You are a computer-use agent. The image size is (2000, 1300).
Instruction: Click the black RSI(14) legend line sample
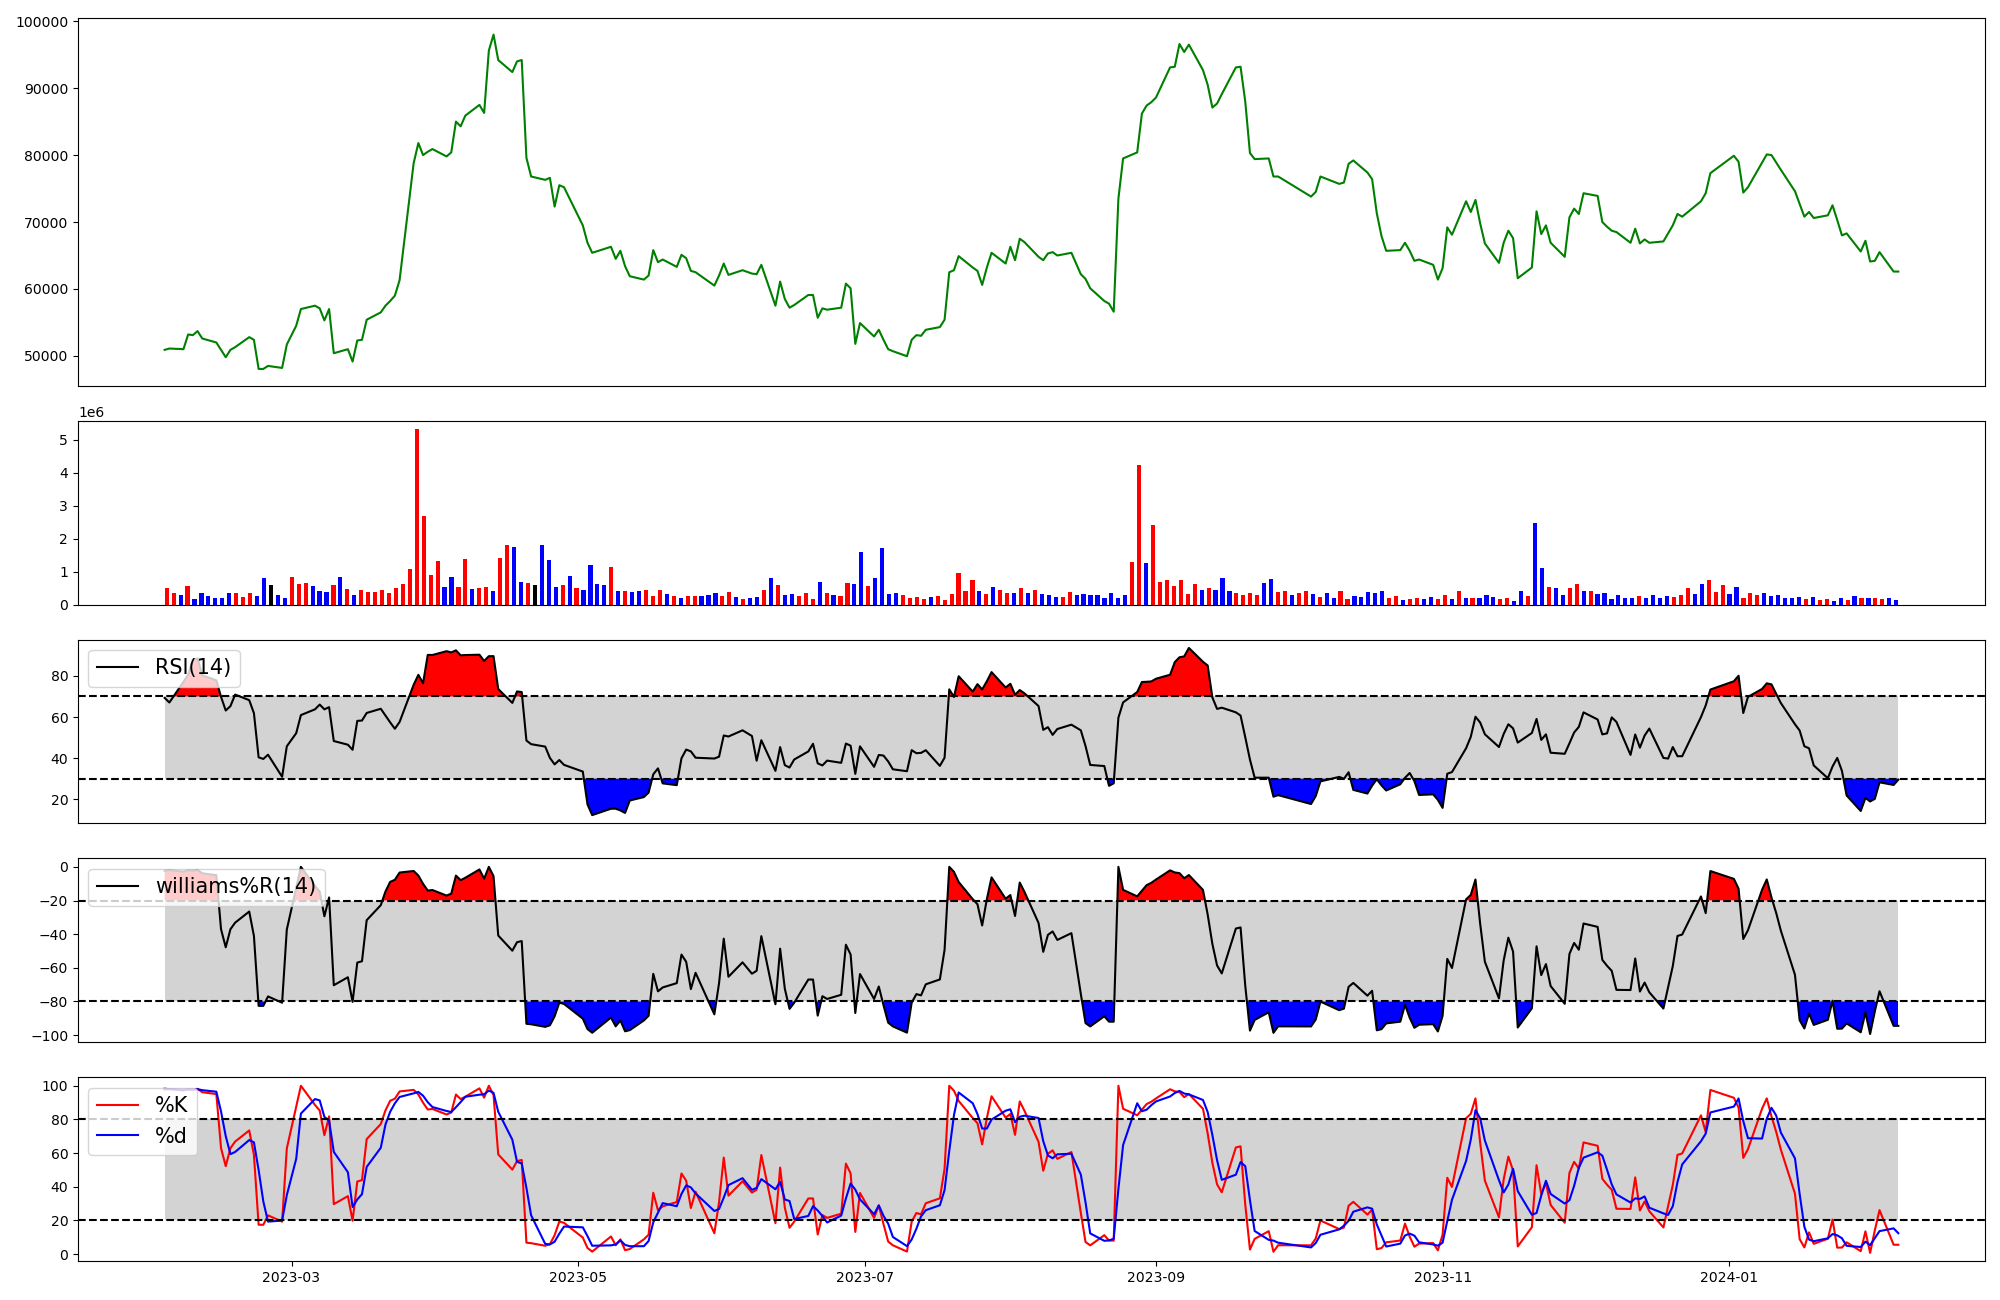click(x=118, y=668)
